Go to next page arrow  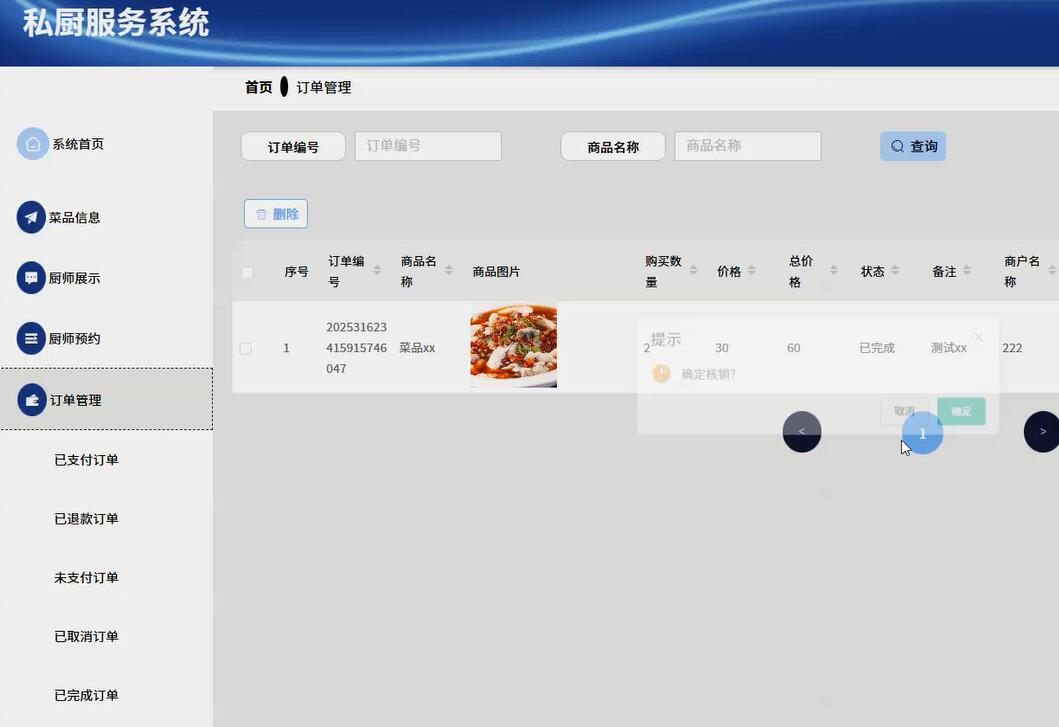click(x=1042, y=432)
